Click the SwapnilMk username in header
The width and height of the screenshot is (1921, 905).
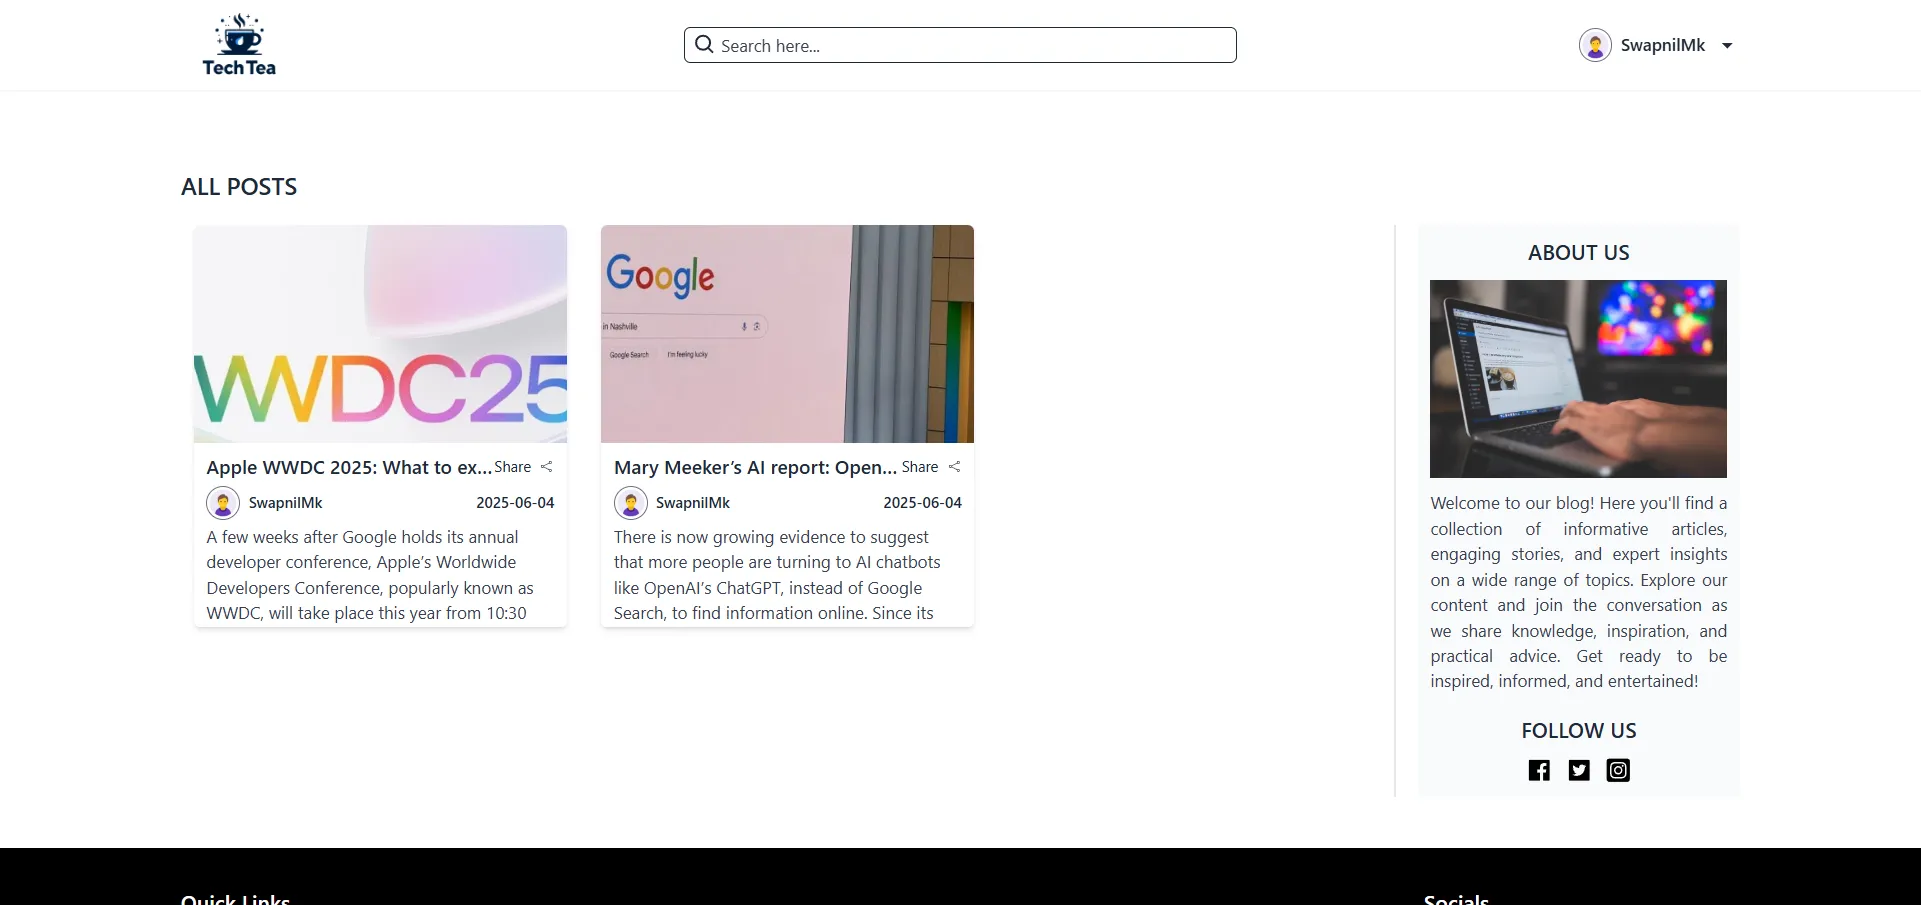pyautogui.click(x=1663, y=45)
